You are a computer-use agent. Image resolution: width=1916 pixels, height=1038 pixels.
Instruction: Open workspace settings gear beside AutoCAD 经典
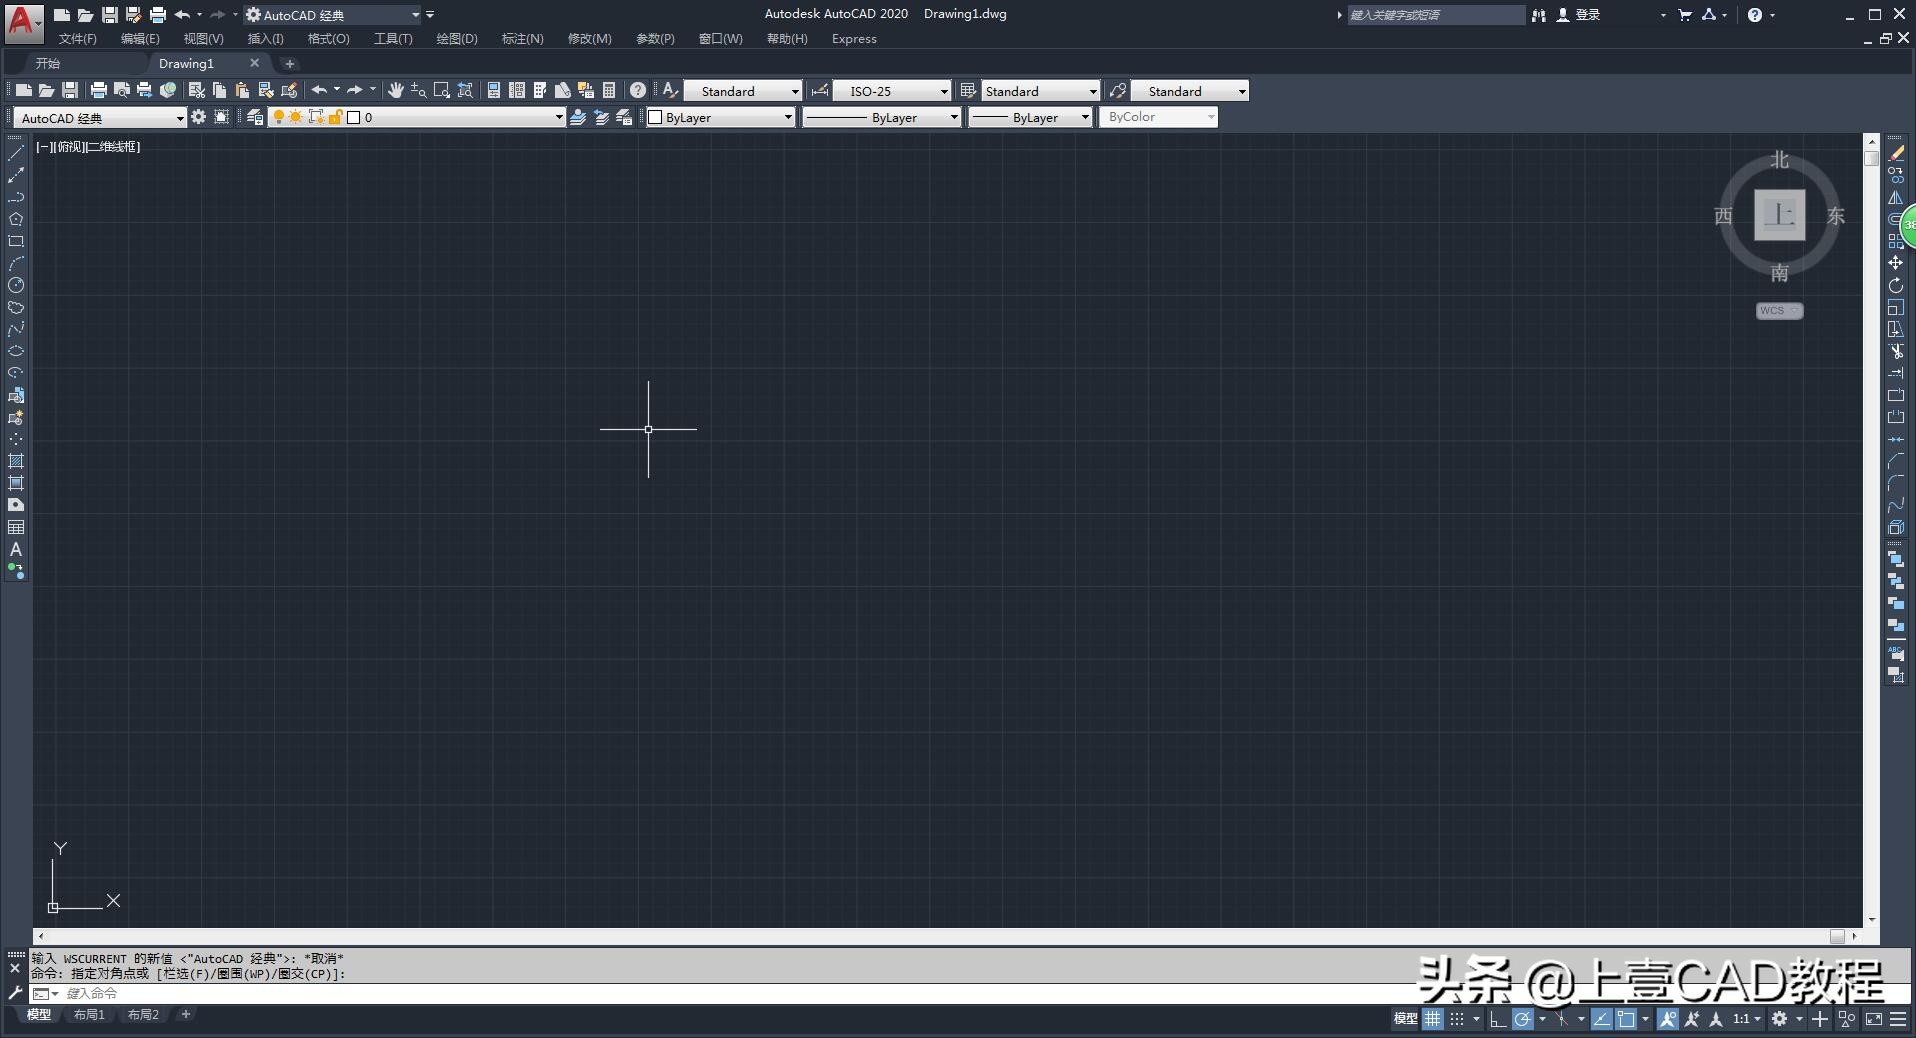point(199,117)
